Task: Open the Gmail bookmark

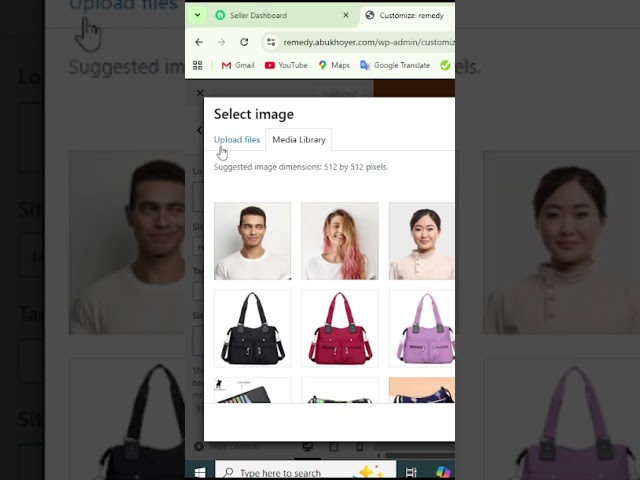Action: tap(238, 65)
